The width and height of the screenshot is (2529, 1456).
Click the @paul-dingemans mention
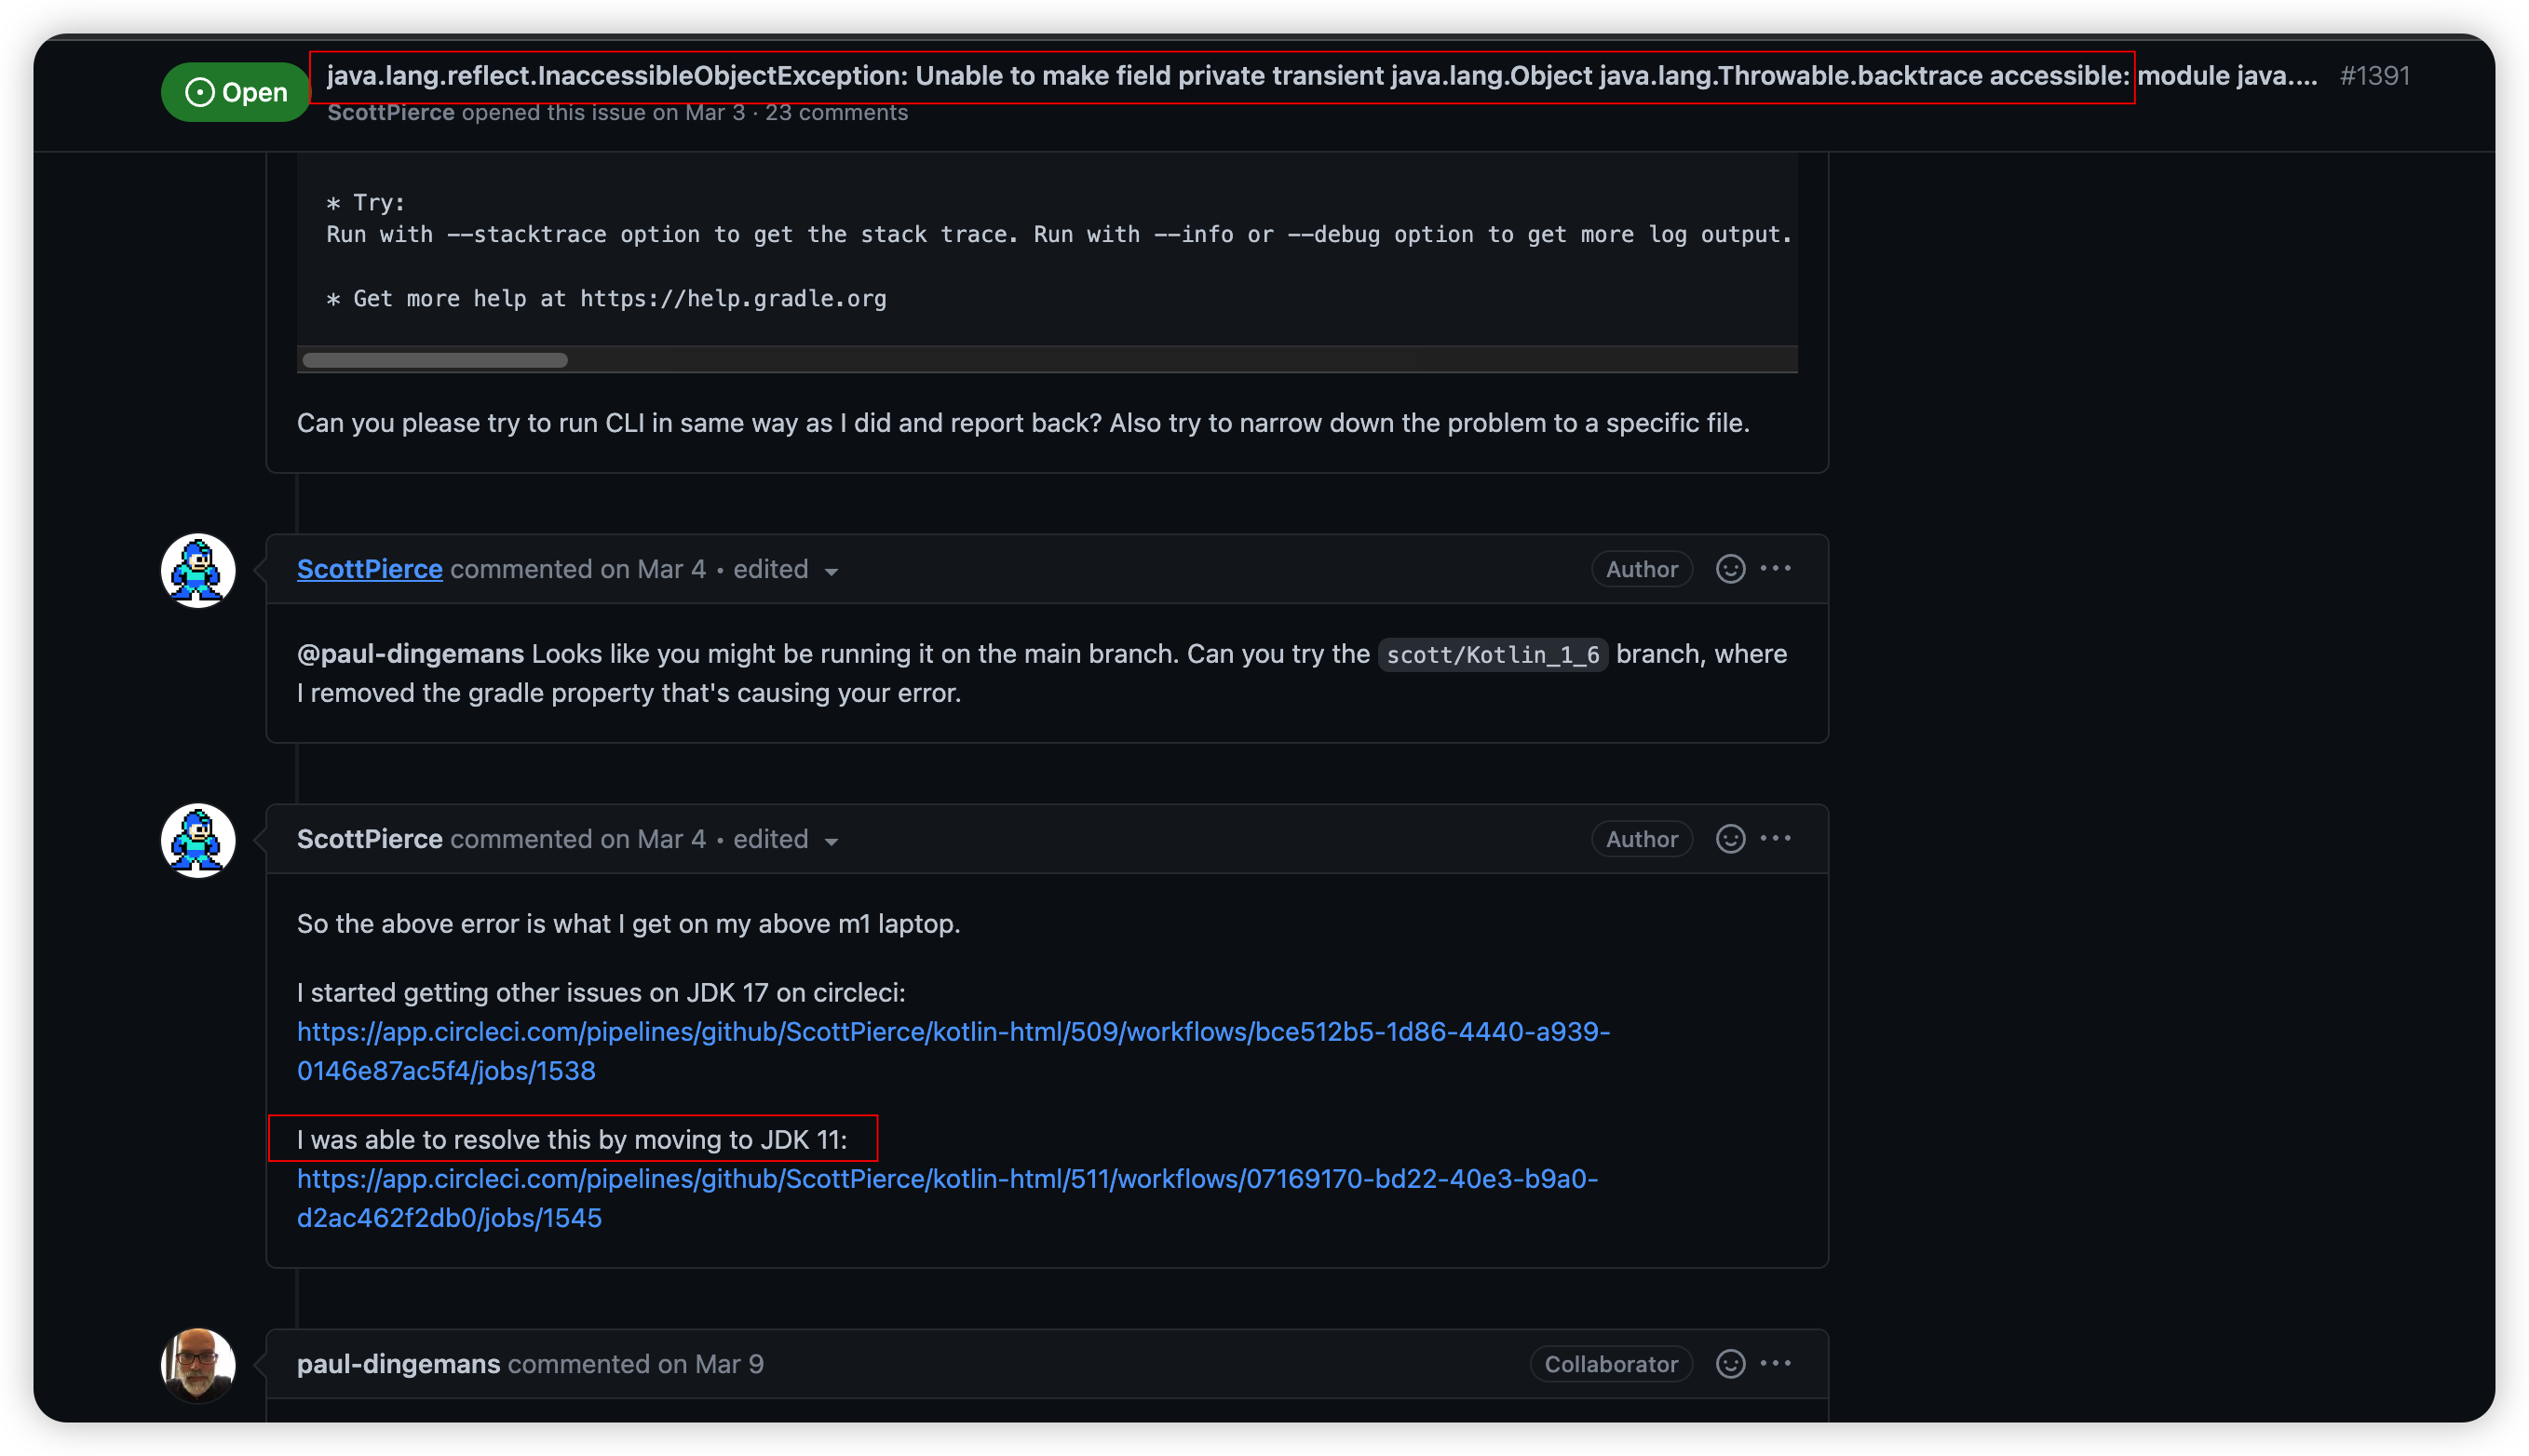point(410,654)
